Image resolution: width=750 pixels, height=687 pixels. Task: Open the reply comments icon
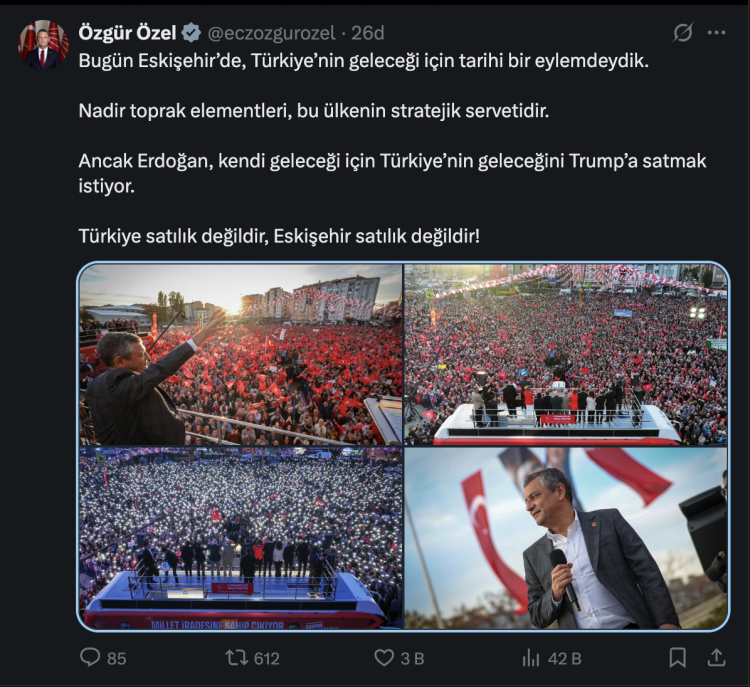click(90, 657)
